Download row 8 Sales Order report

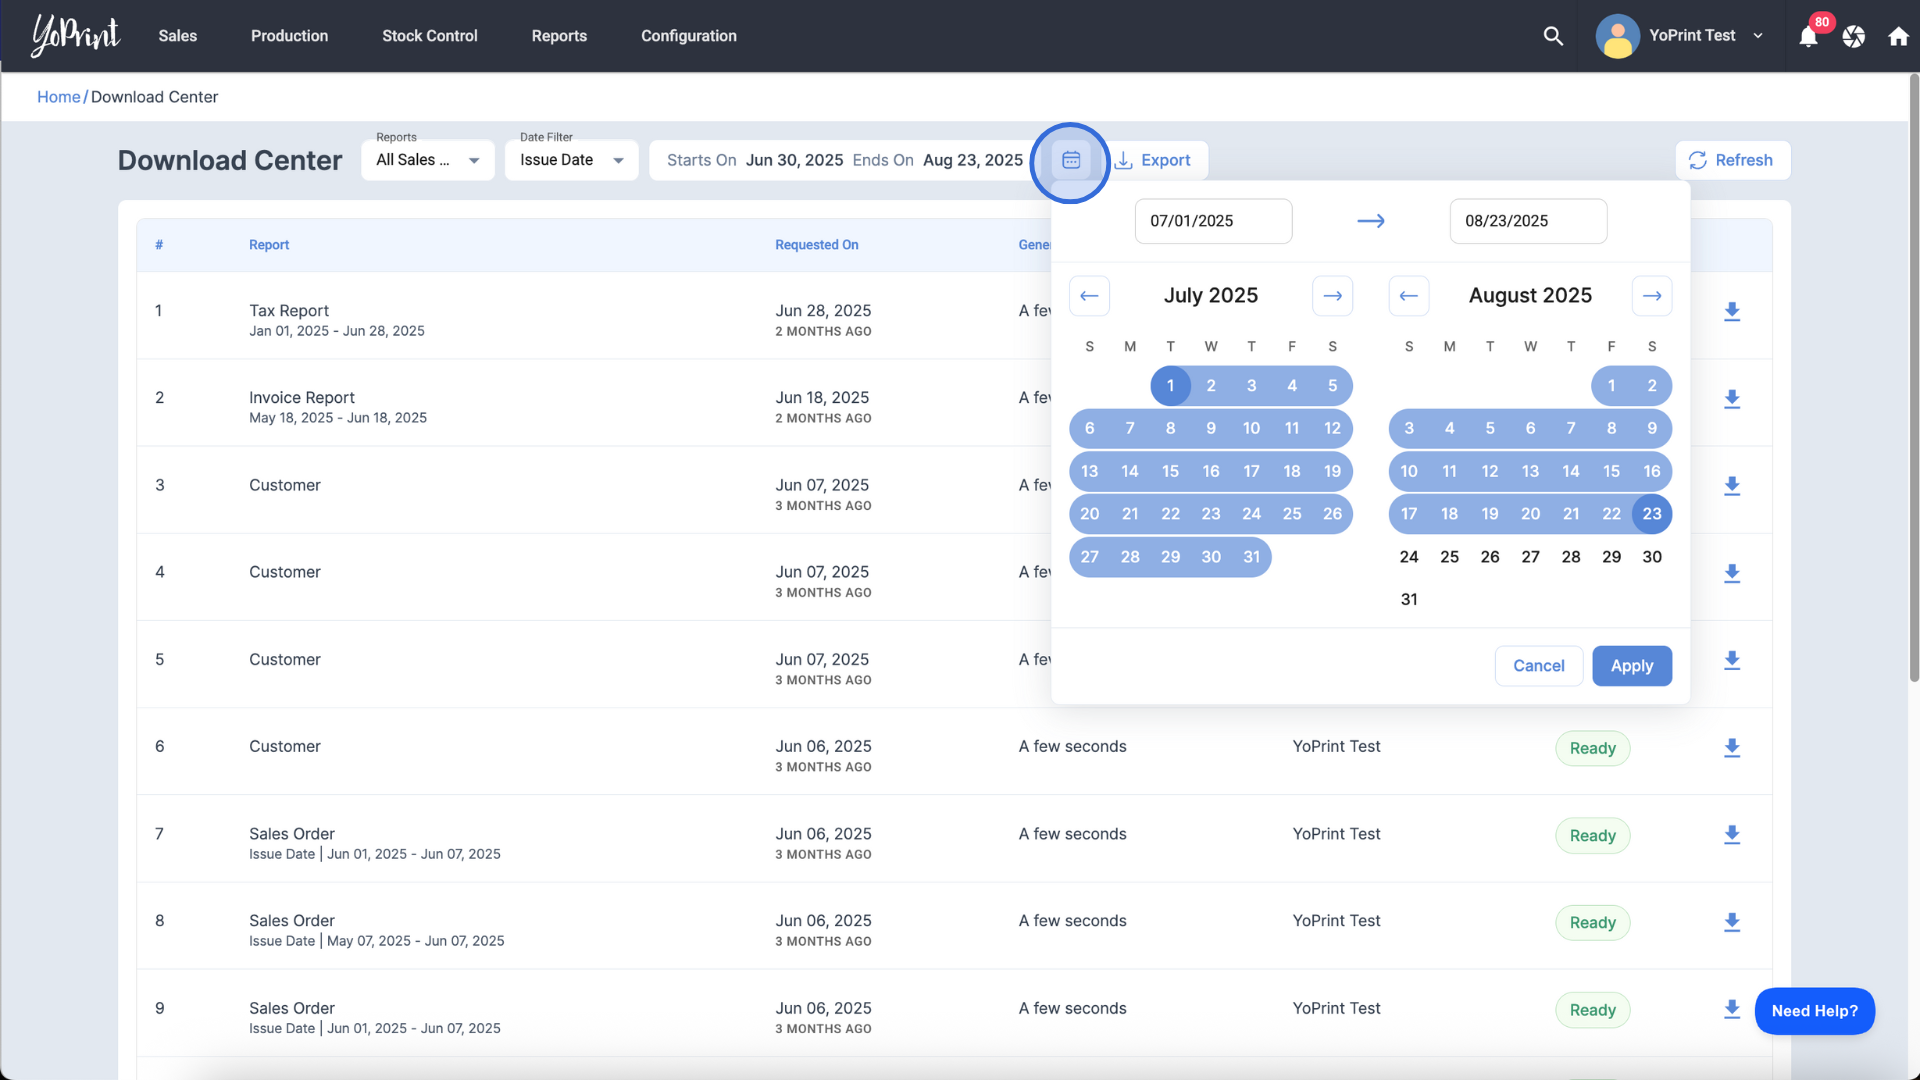(x=1732, y=922)
